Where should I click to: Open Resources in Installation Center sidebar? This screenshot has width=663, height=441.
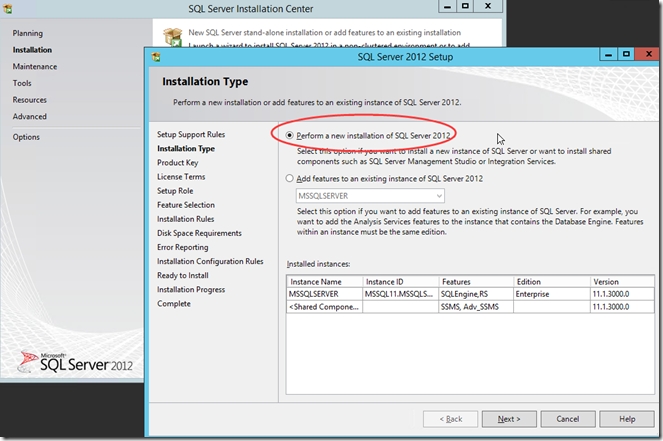coord(30,100)
